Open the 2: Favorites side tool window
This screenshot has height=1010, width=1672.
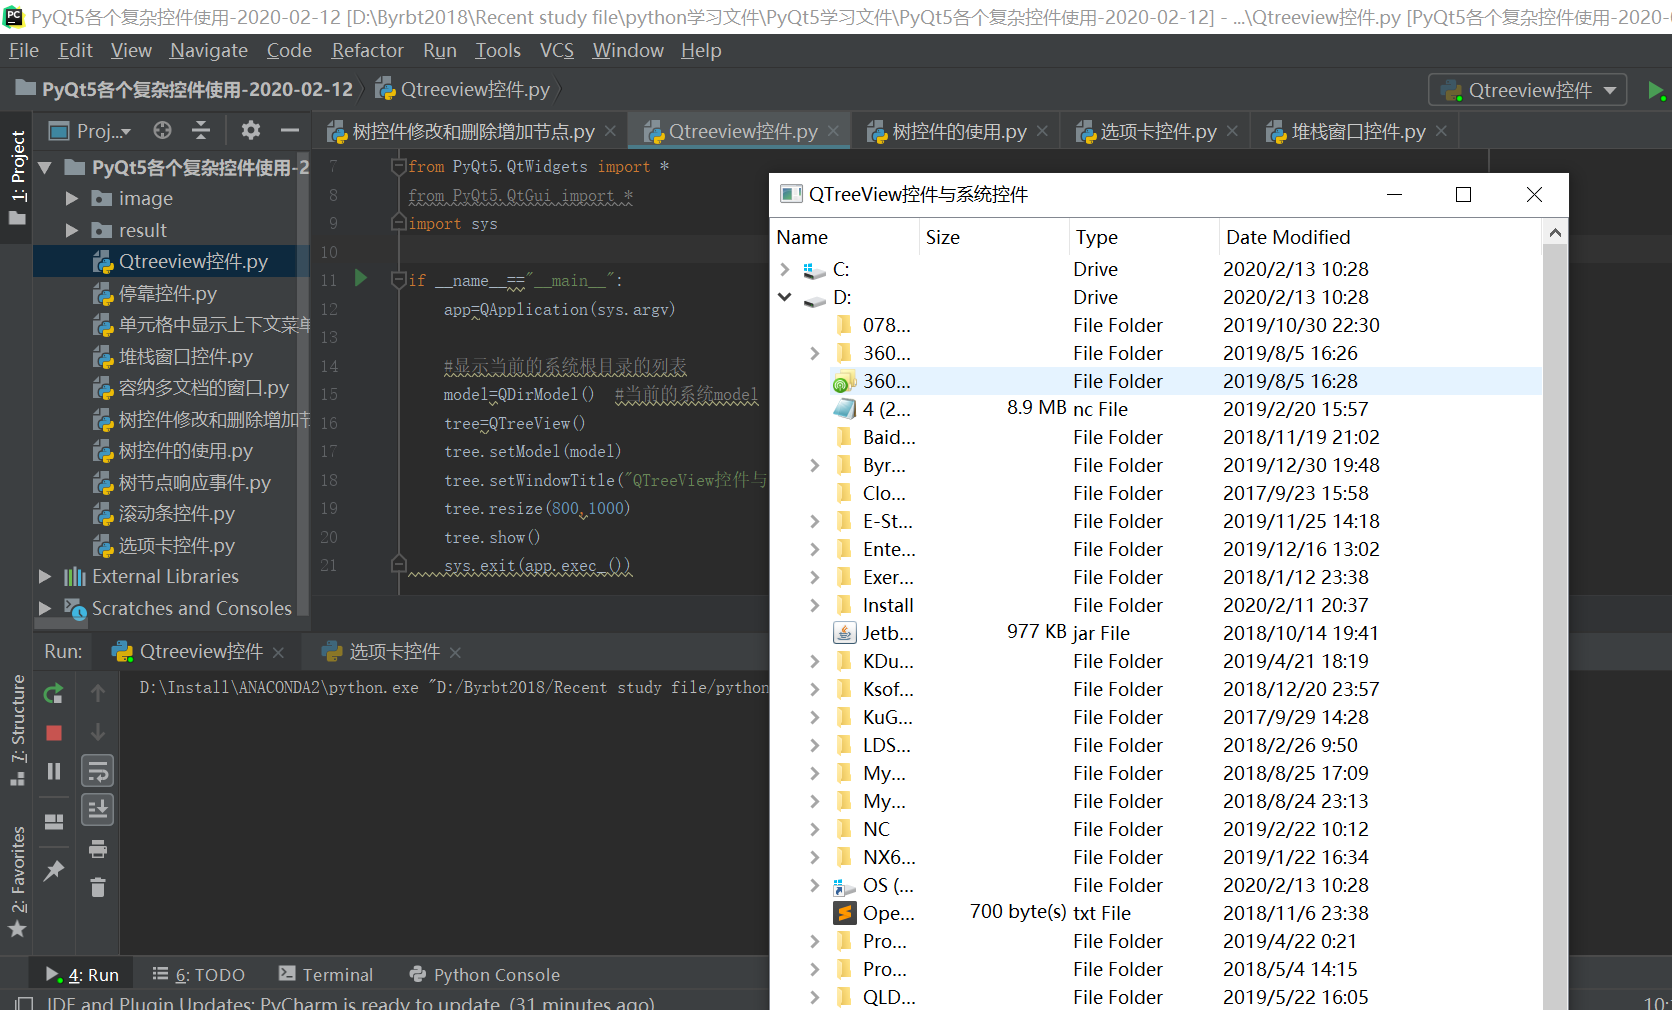pos(18,882)
